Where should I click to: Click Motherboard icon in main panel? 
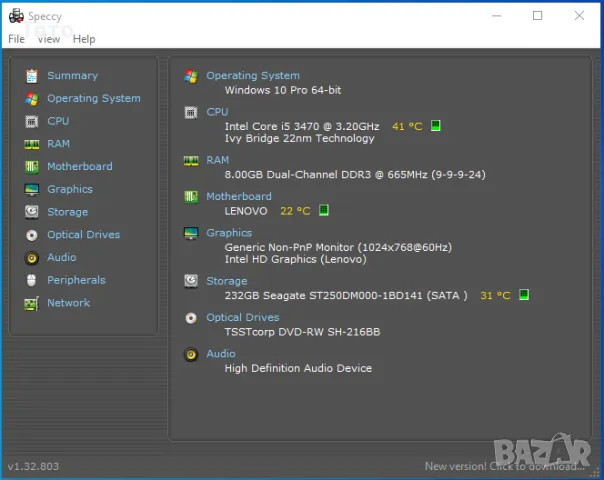(x=191, y=197)
